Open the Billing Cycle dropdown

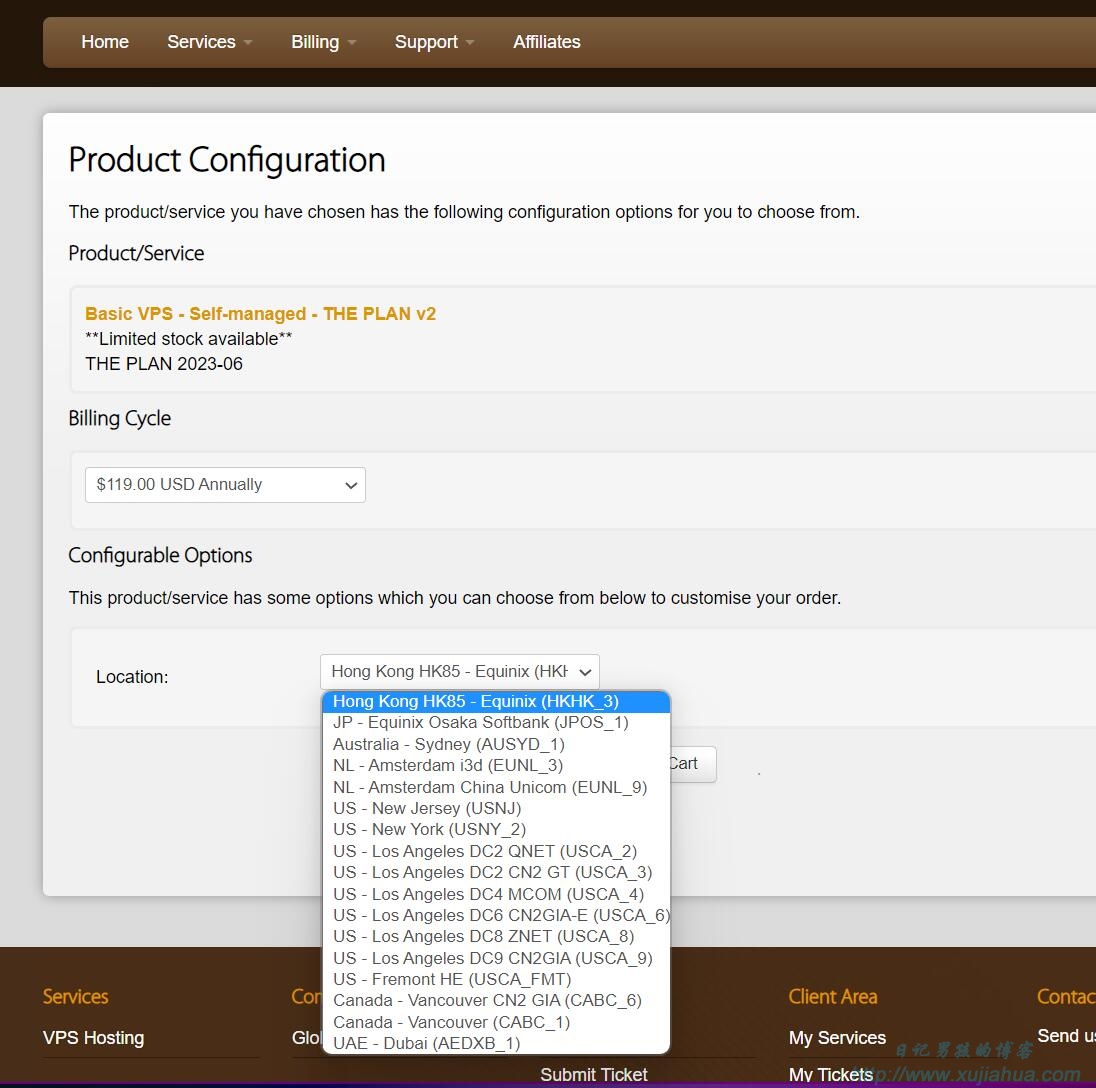pos(225,485)
